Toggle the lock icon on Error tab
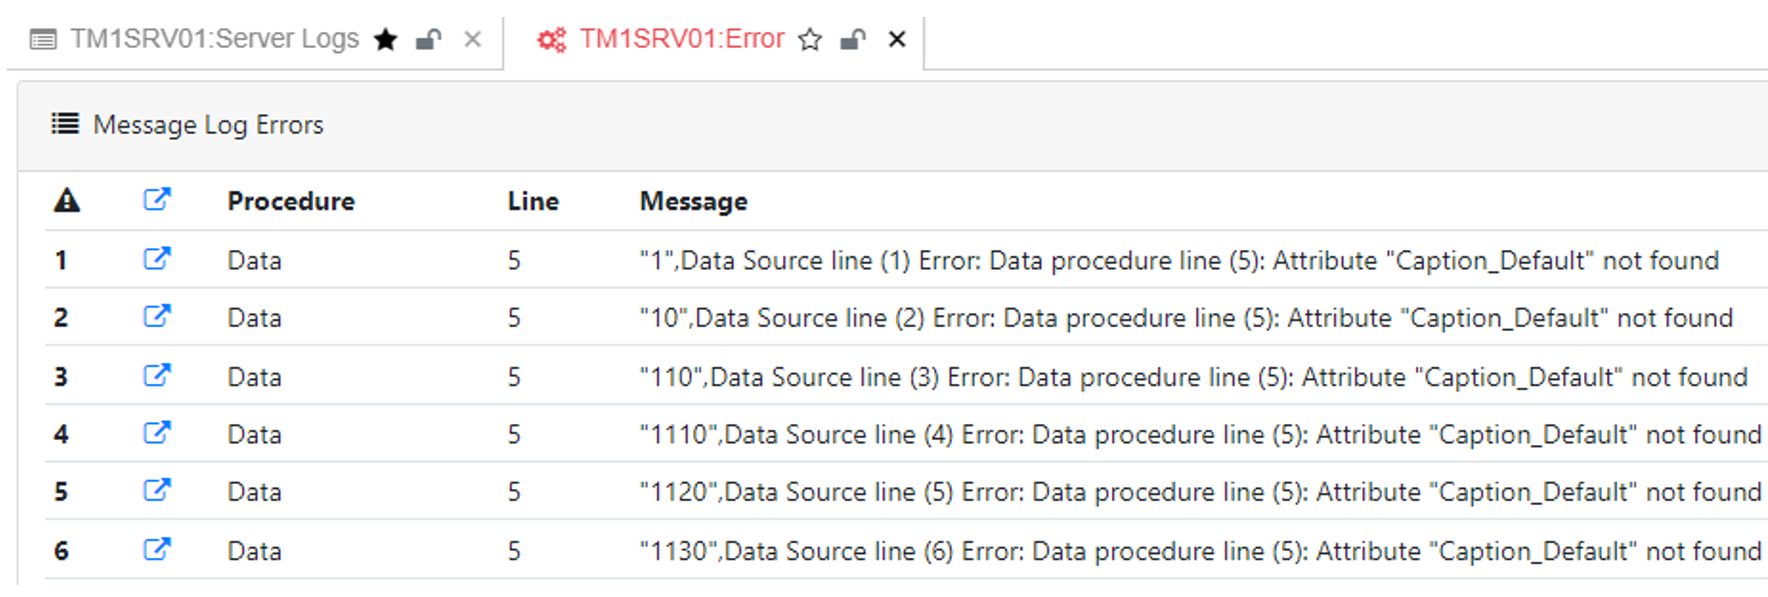Viewport: 1768px width, 597px height. pyautogui.click(x=853, y=39)
